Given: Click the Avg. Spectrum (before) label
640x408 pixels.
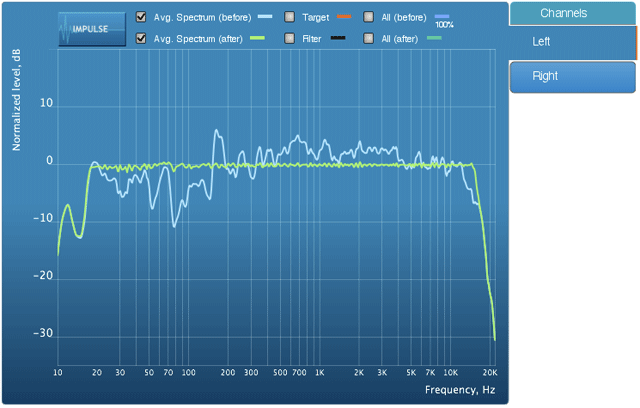Looking at the screenshot, I should tap(202, 18).
